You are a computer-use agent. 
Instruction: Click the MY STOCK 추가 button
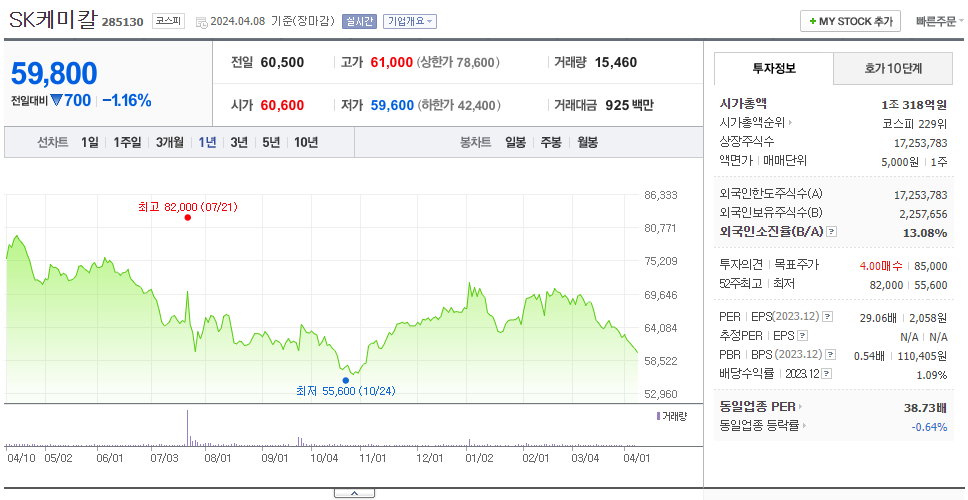[850, 21]
